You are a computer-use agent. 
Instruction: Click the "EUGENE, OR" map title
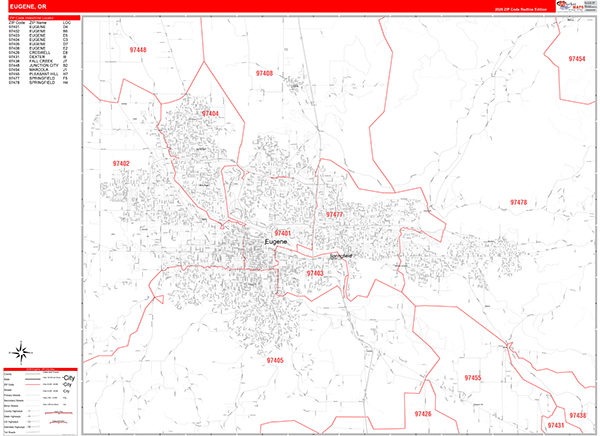point(28,7)
